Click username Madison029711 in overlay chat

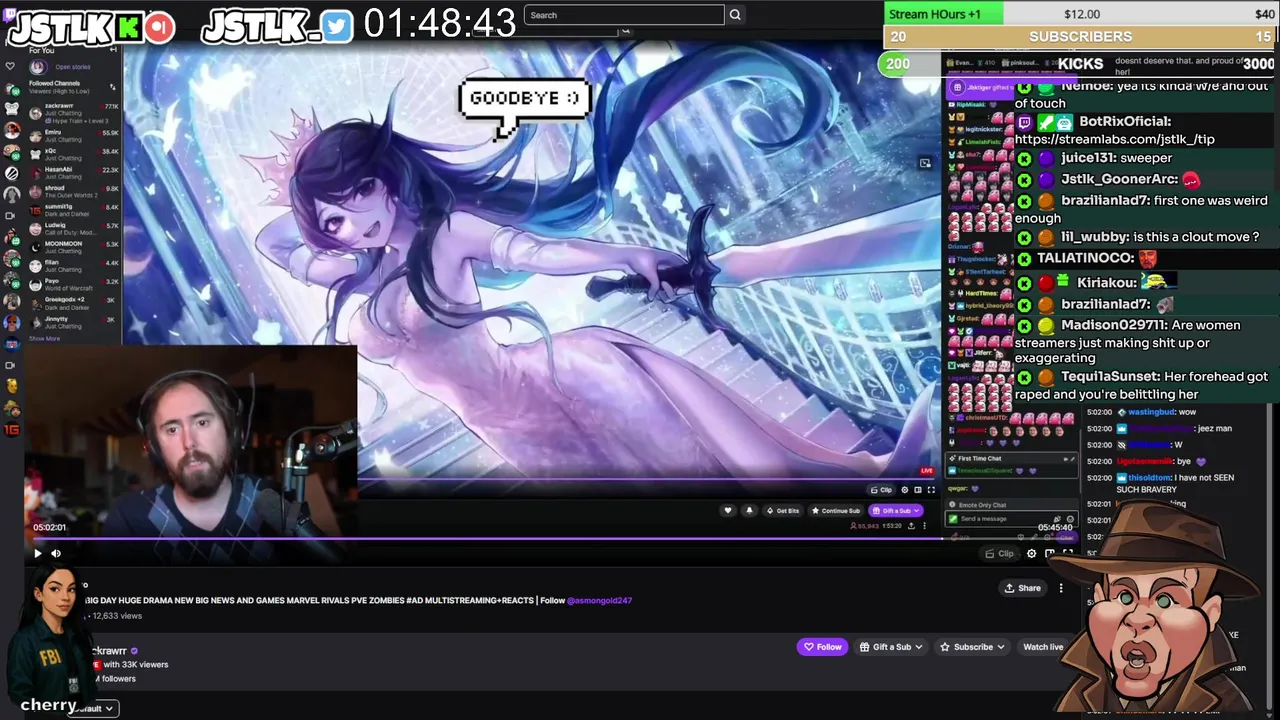point(1113,325)
